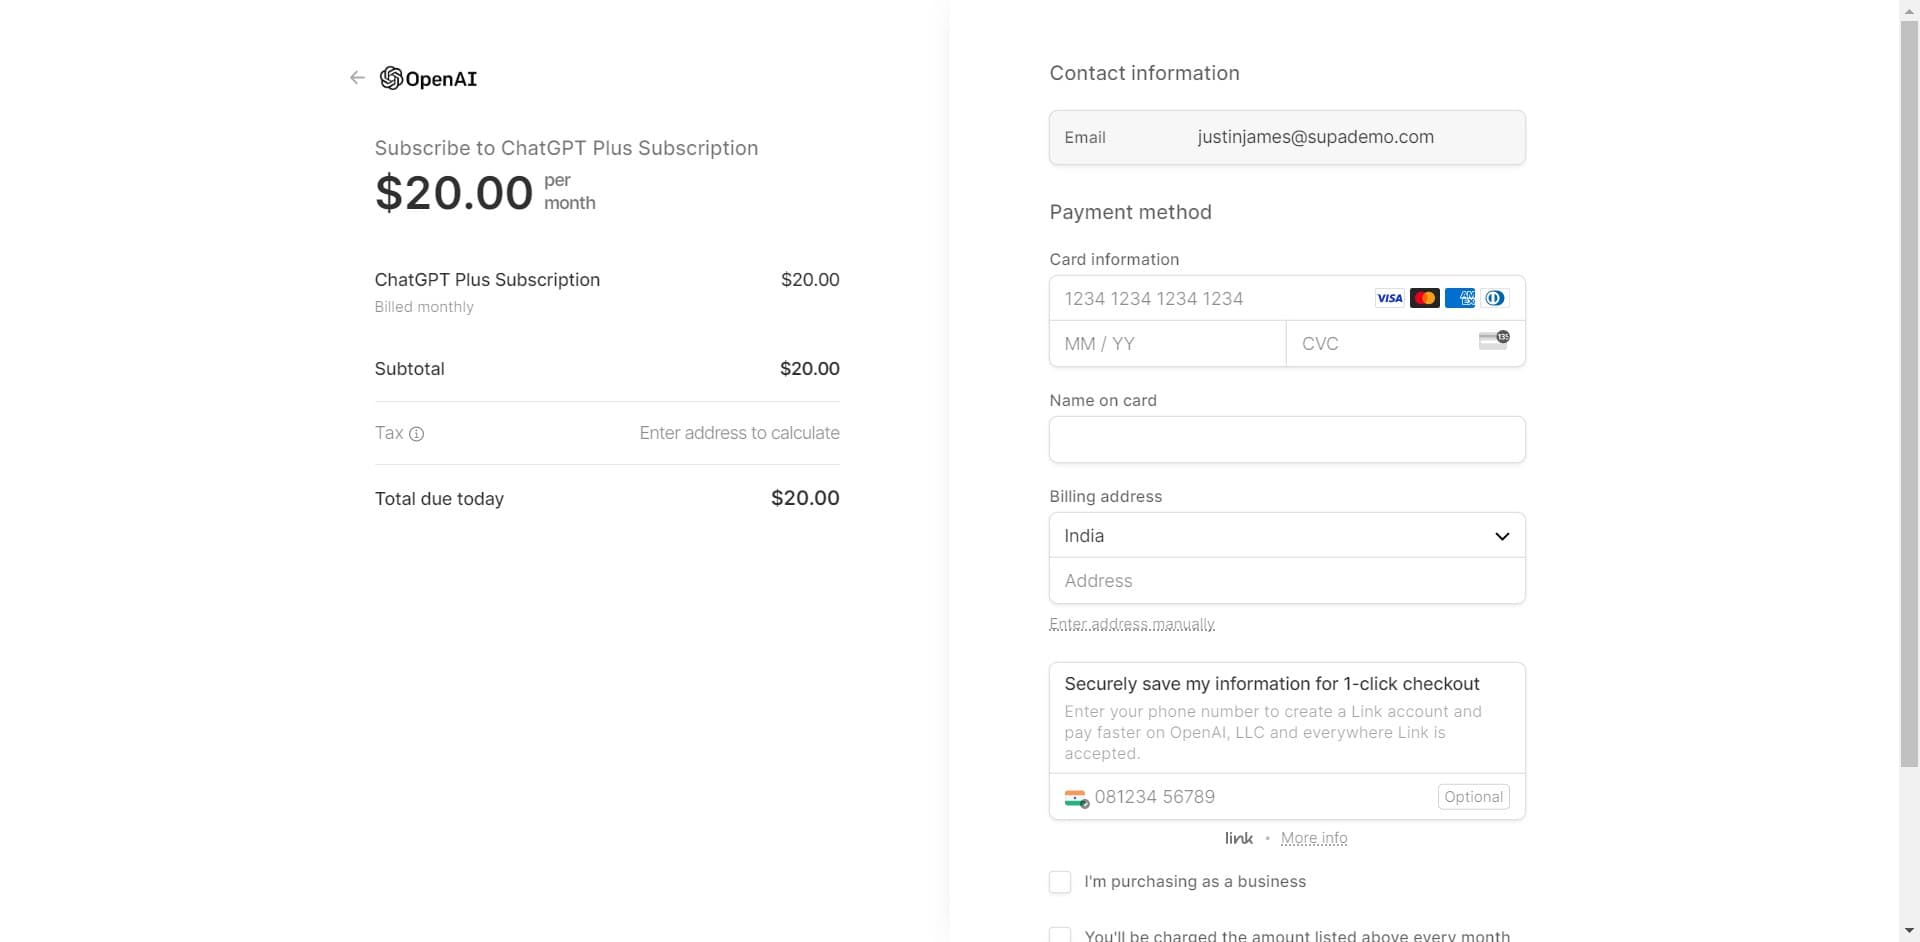Click the OpenAI logo
1920x942 pixels.
click(x=392, y=78)
